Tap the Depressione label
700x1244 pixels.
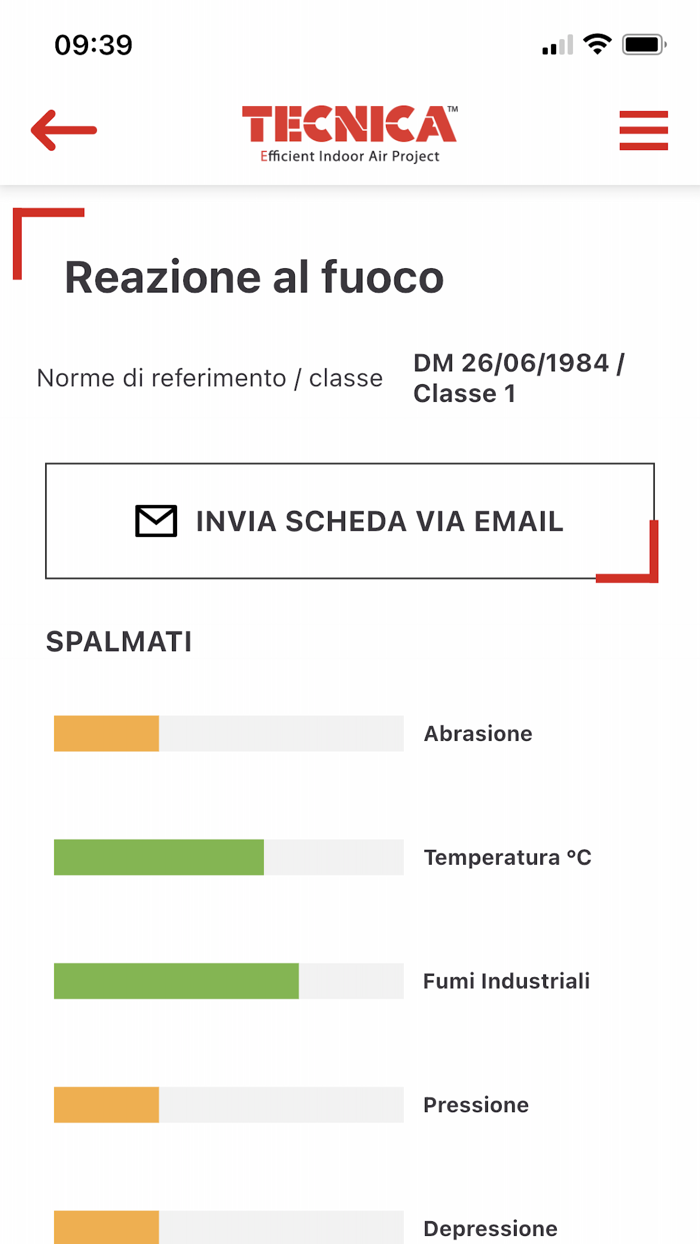pyautogui.click(x=489, y=1228)
